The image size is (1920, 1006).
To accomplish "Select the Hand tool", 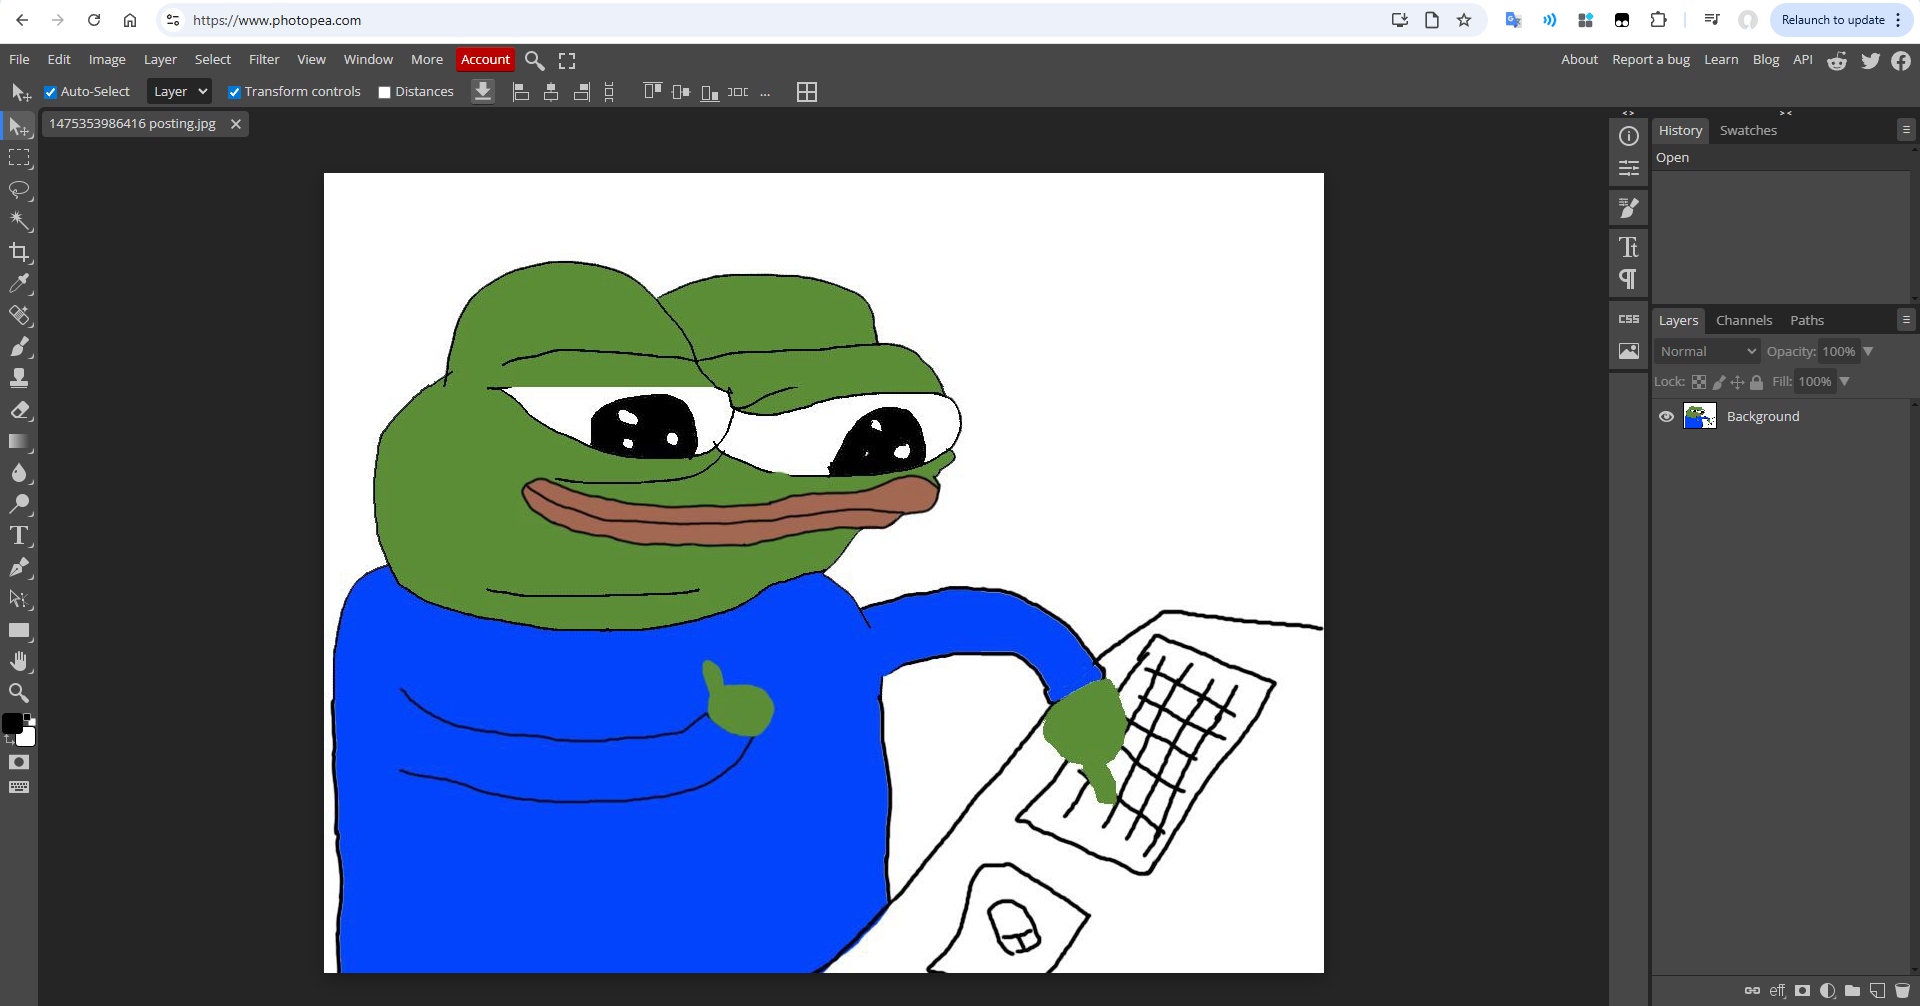I will [x=19, y=661].
